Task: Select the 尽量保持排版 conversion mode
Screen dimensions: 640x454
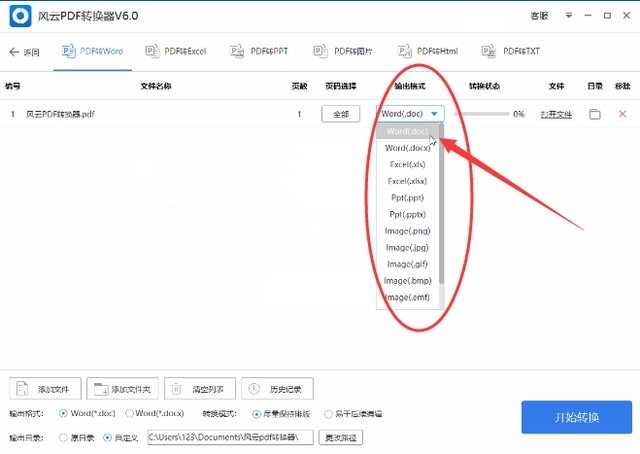Action: tap(256, 414)
